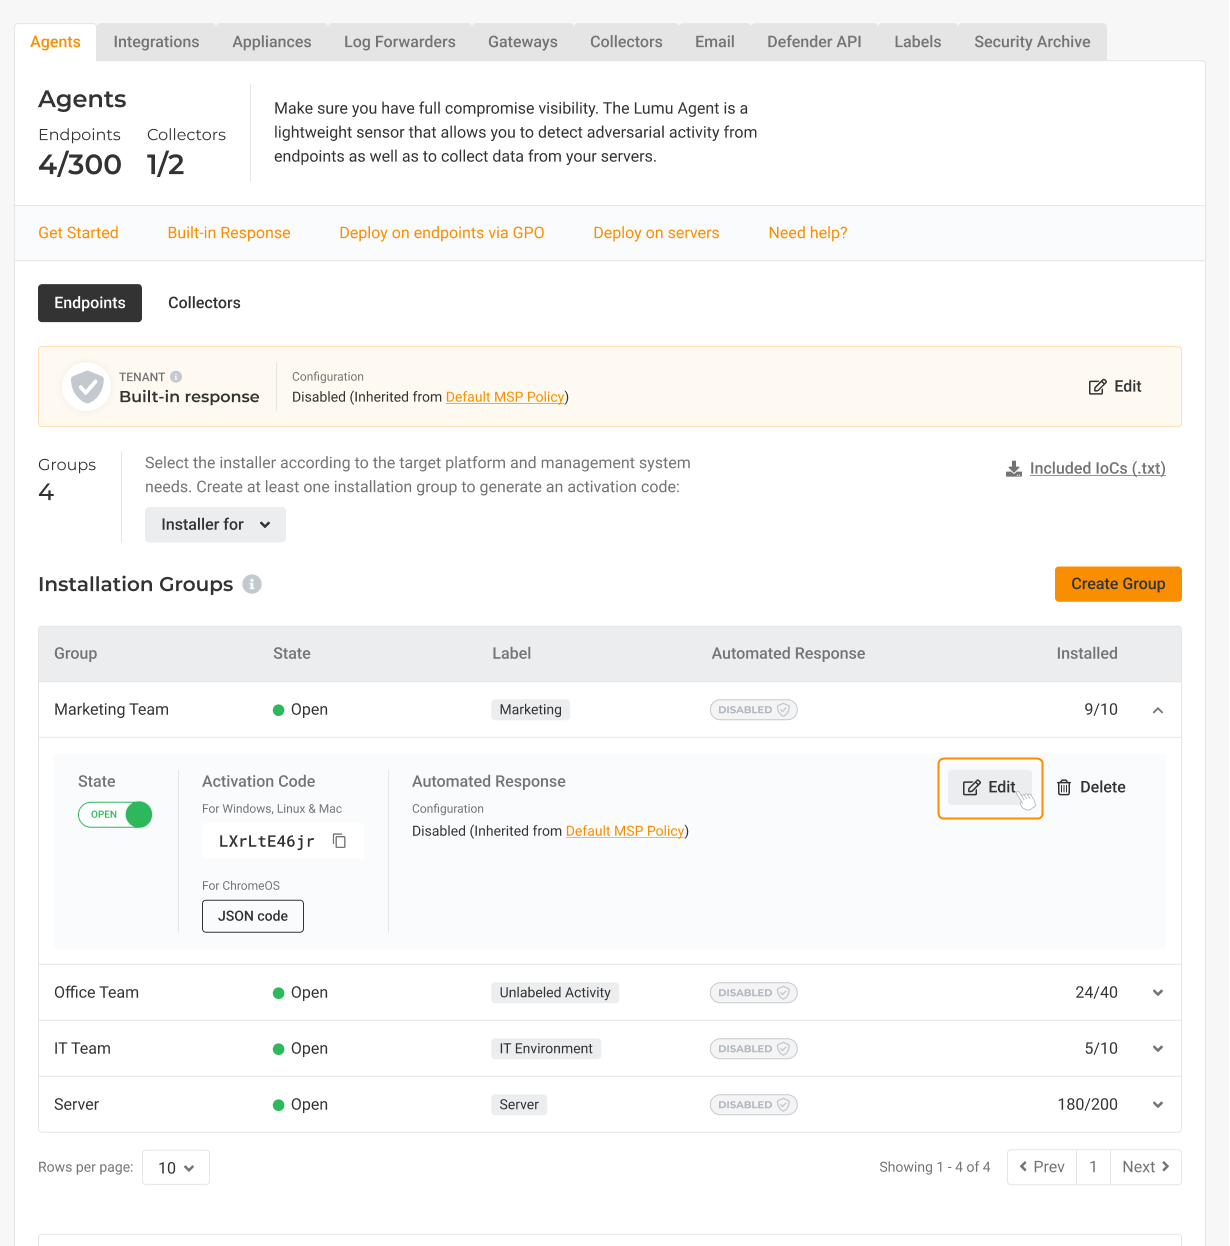Open the Default MSP Policy link in tenant banner

pyautogui.click(x=505, y=397)
